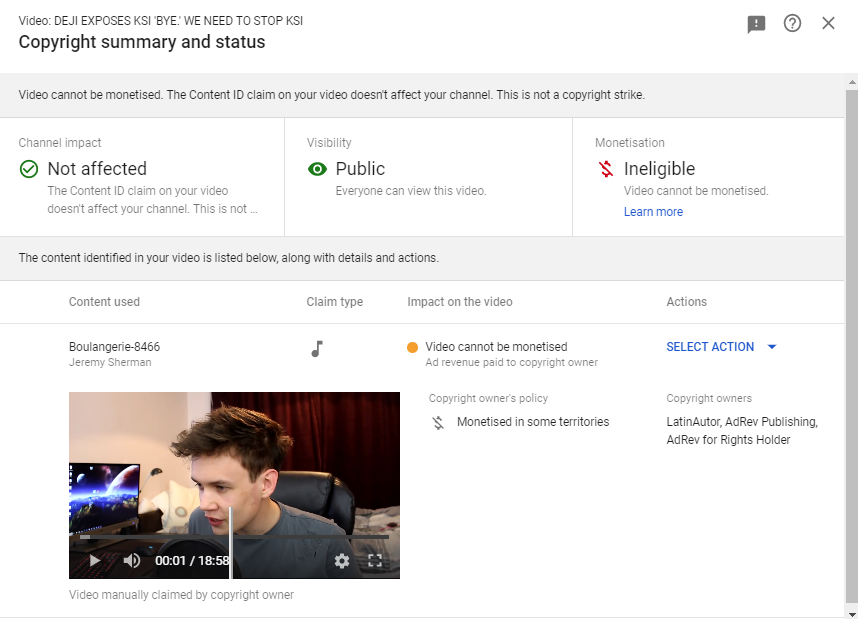Click the music note claim type icon
The image size is (858, 619).
click(317, 349)
